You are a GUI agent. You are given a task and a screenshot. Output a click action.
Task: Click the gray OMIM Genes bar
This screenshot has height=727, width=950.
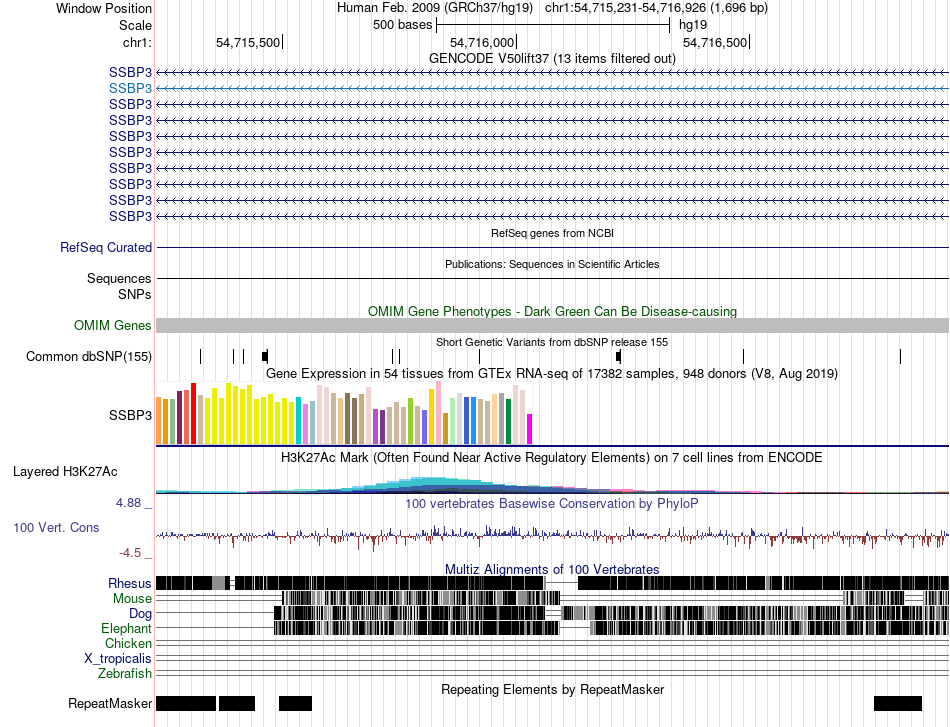[552, 325]
